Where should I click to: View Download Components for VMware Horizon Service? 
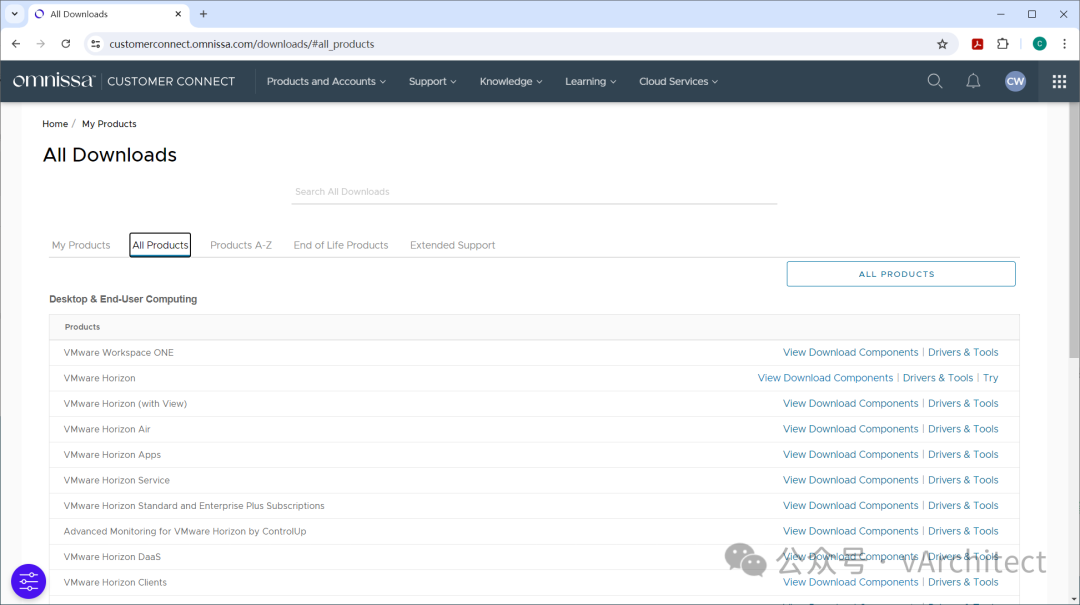[851, 480]
